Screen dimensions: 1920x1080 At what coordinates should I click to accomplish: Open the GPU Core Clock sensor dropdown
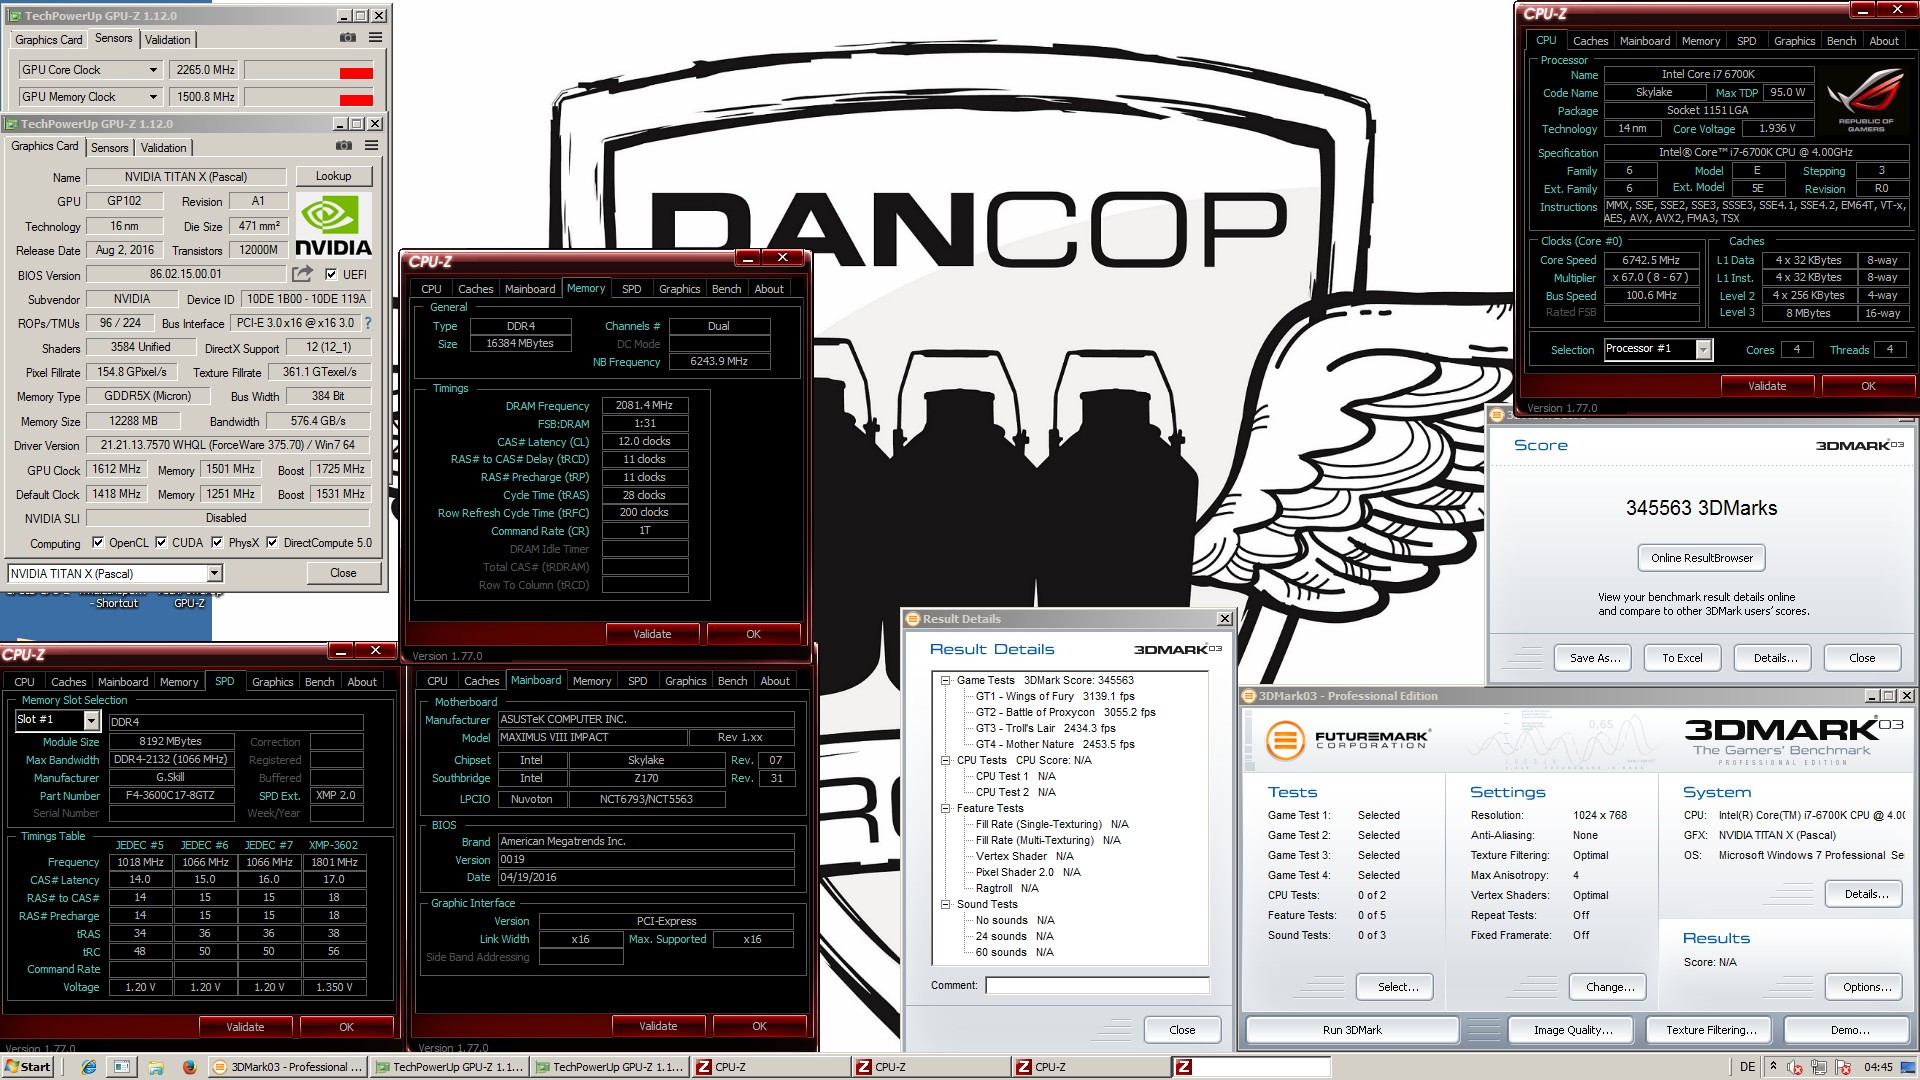click(153, 70)
